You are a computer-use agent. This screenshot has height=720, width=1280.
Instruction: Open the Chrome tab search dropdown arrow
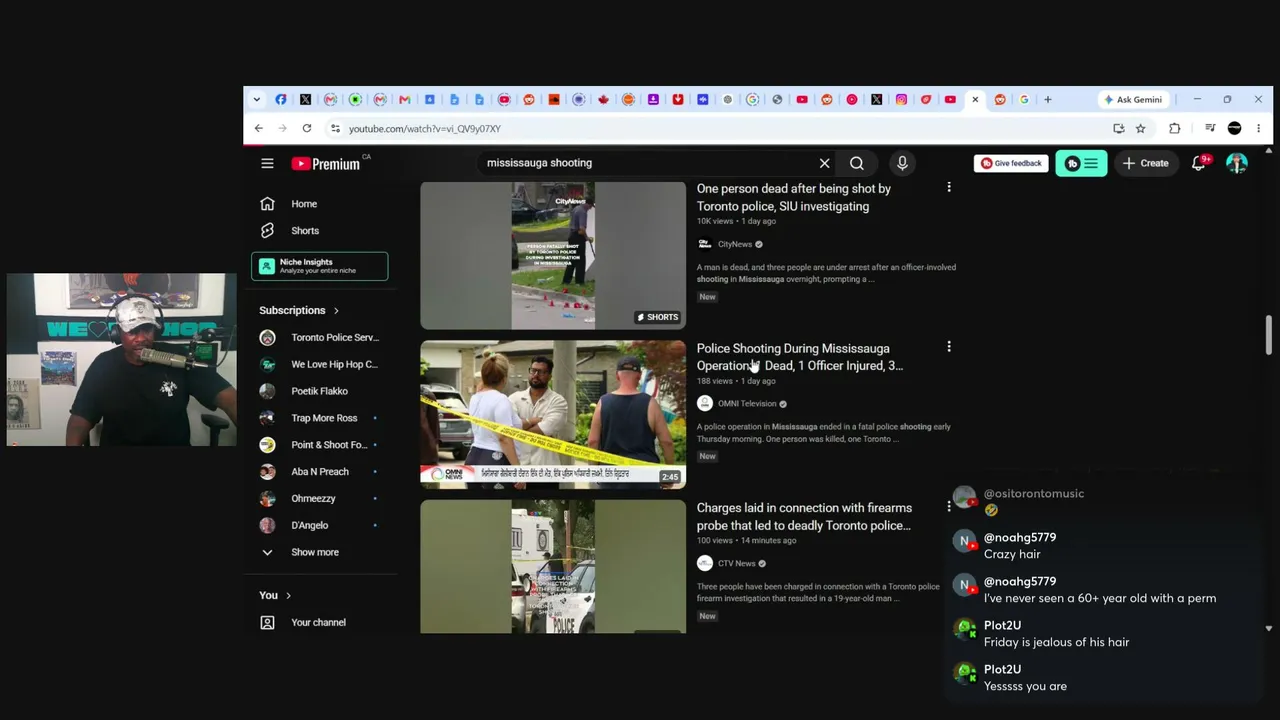point(257,100)
